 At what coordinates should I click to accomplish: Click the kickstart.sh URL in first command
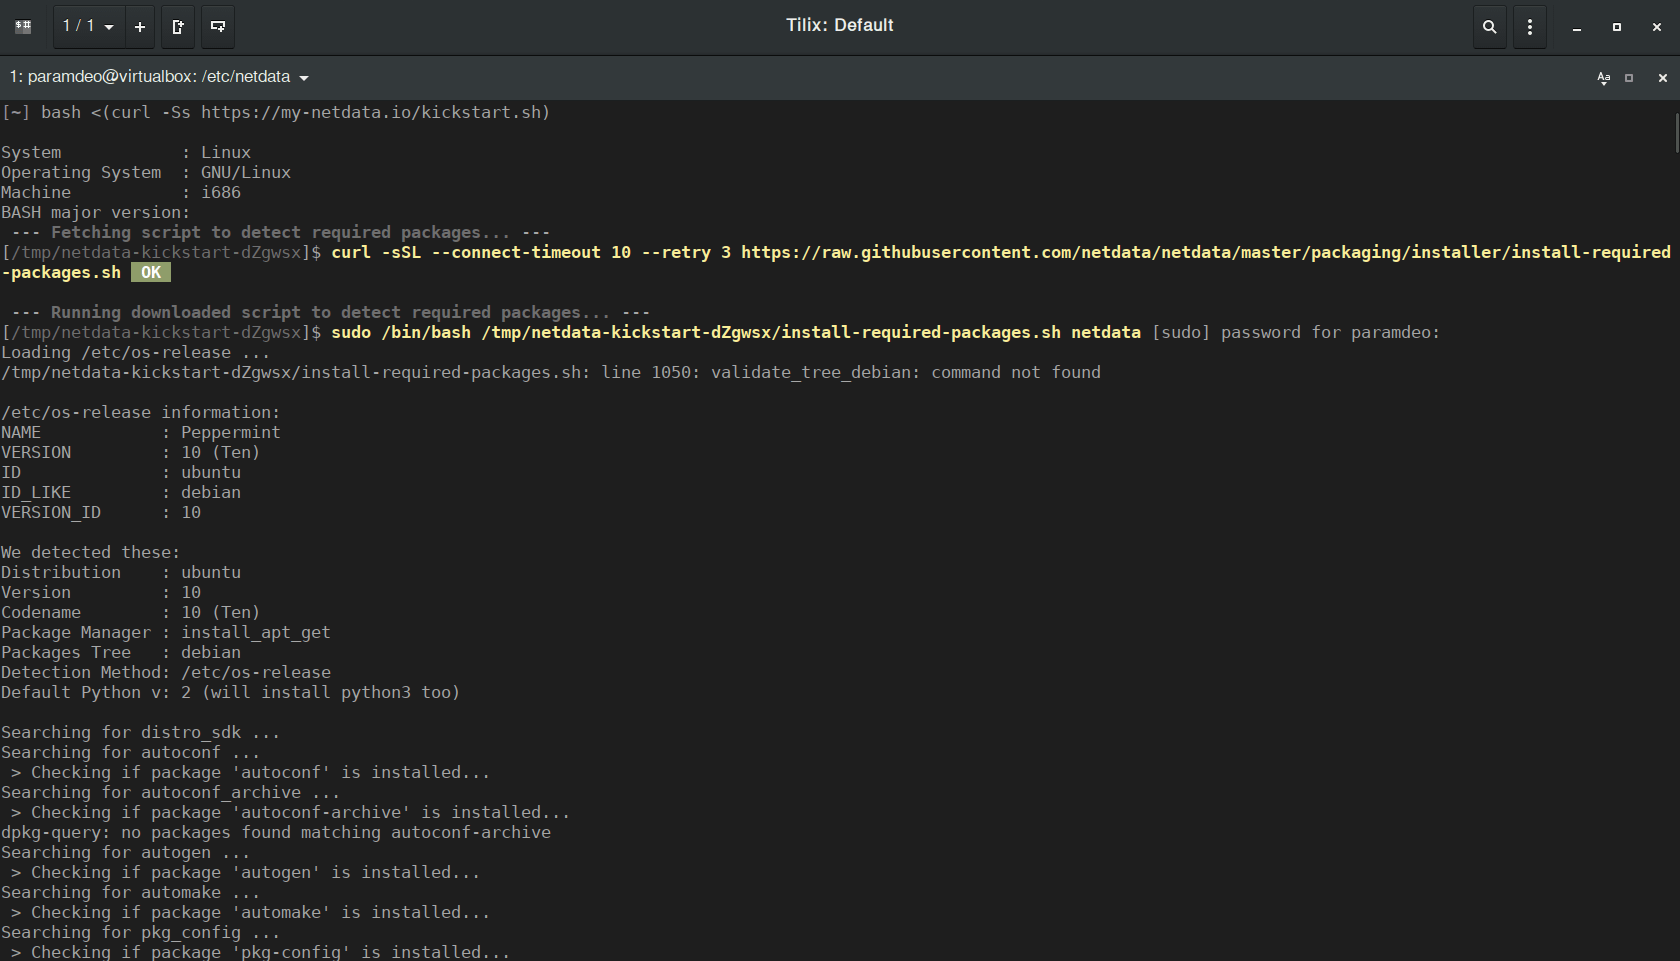(371, 112)
